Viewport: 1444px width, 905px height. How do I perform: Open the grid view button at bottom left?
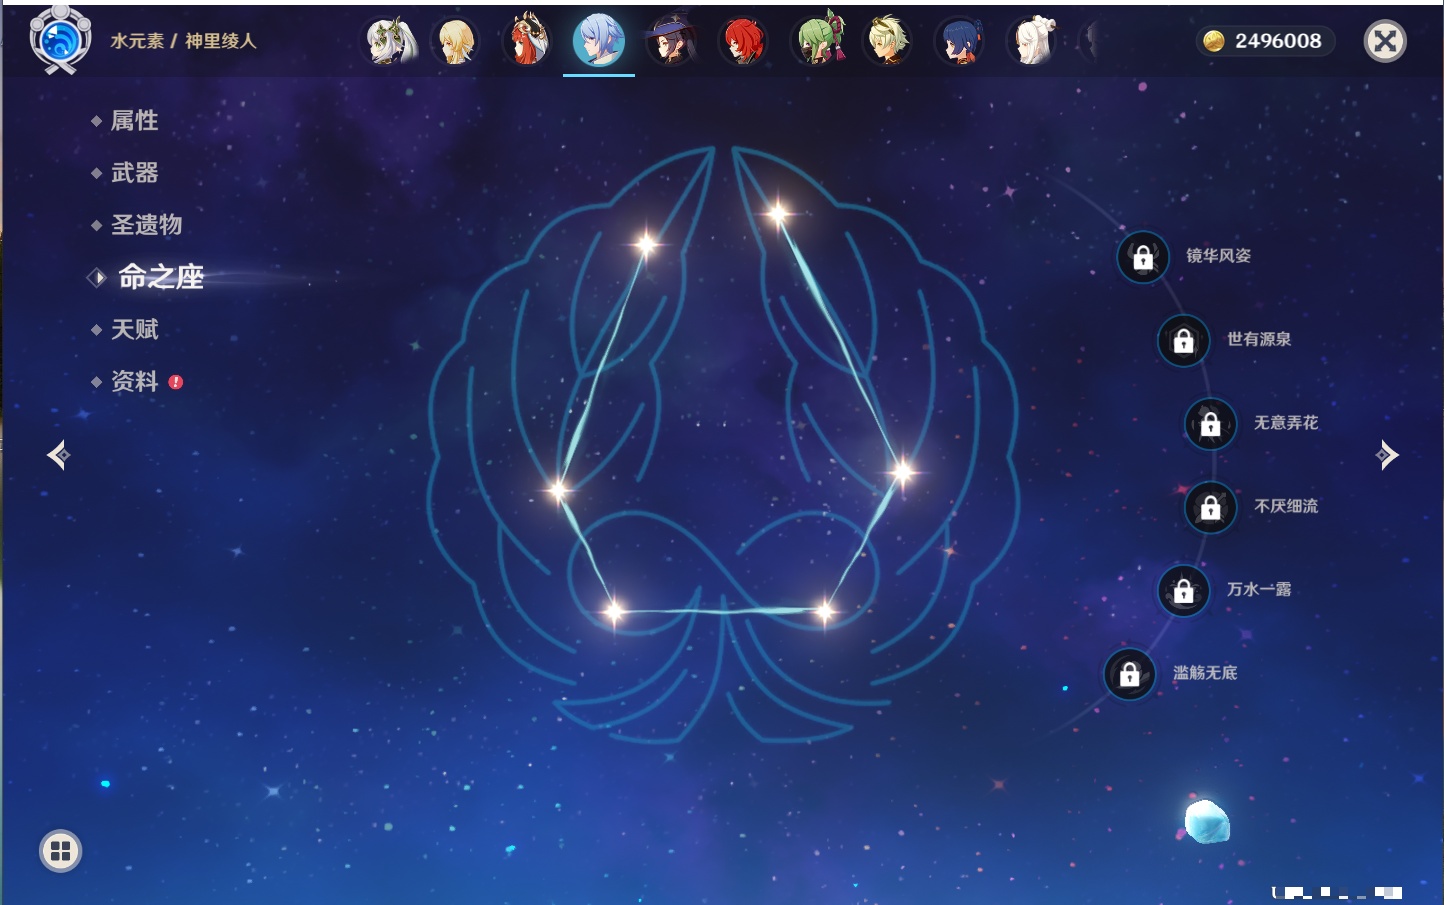[60, 851]
